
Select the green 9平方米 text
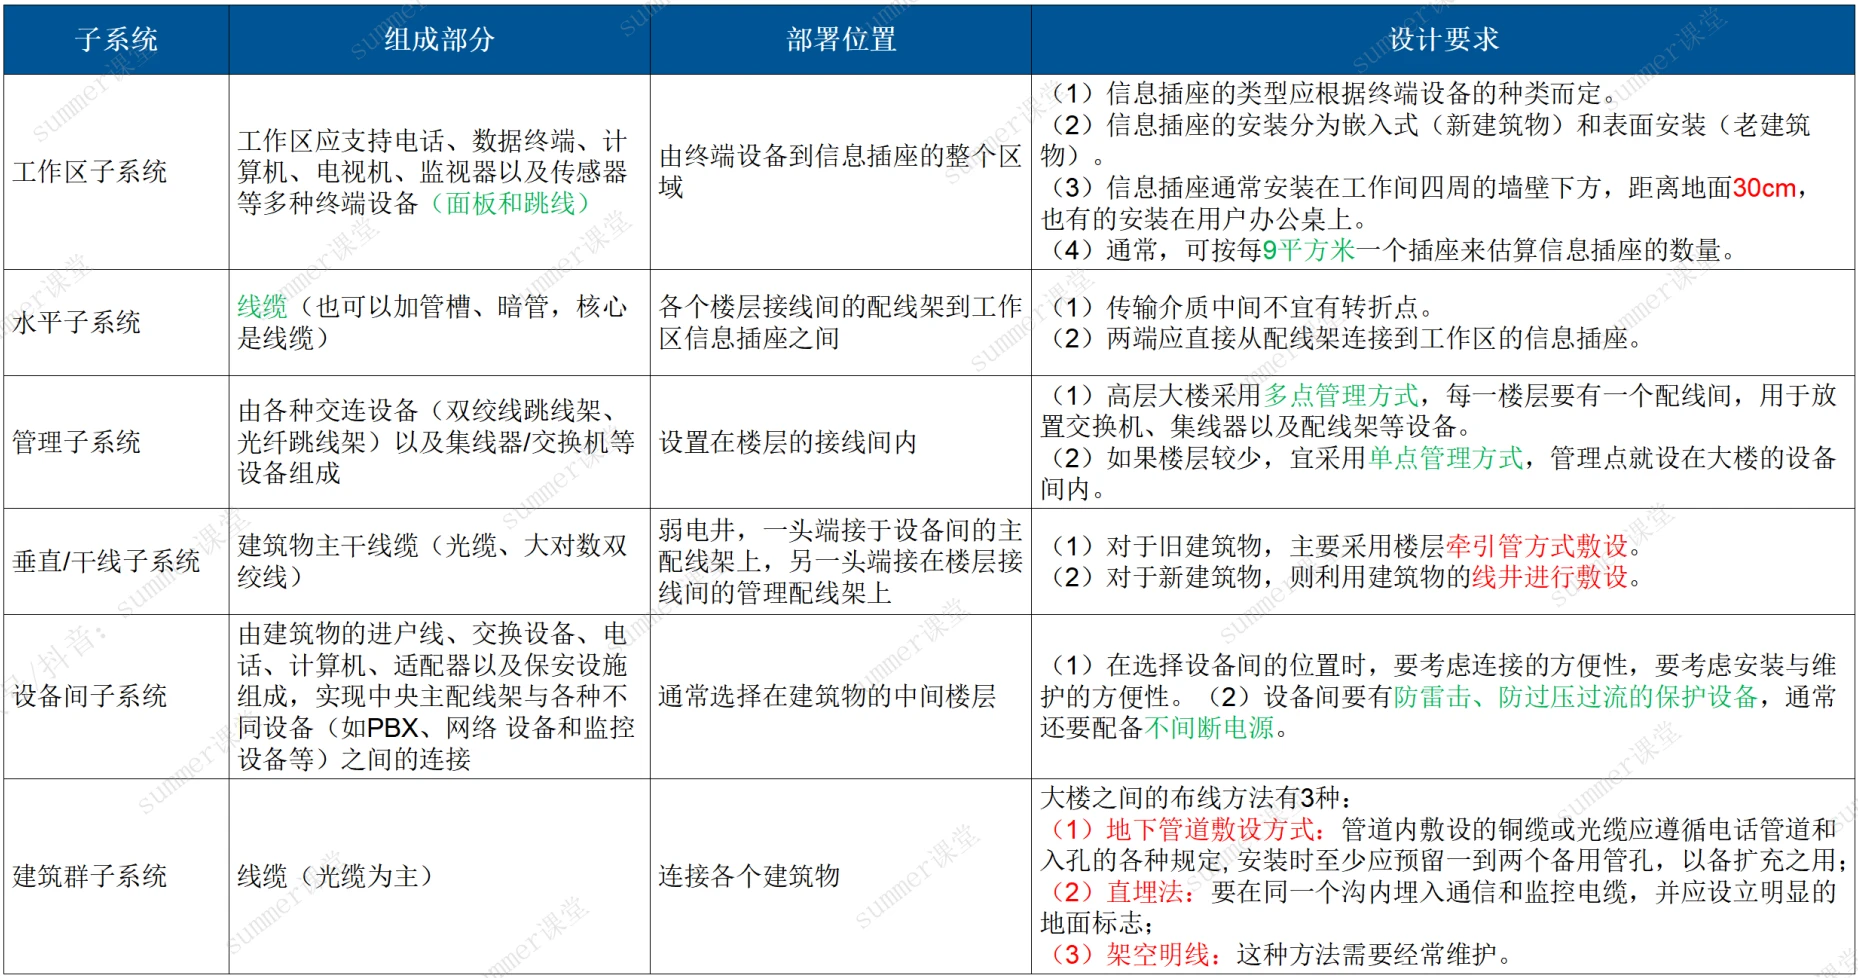1308,250
